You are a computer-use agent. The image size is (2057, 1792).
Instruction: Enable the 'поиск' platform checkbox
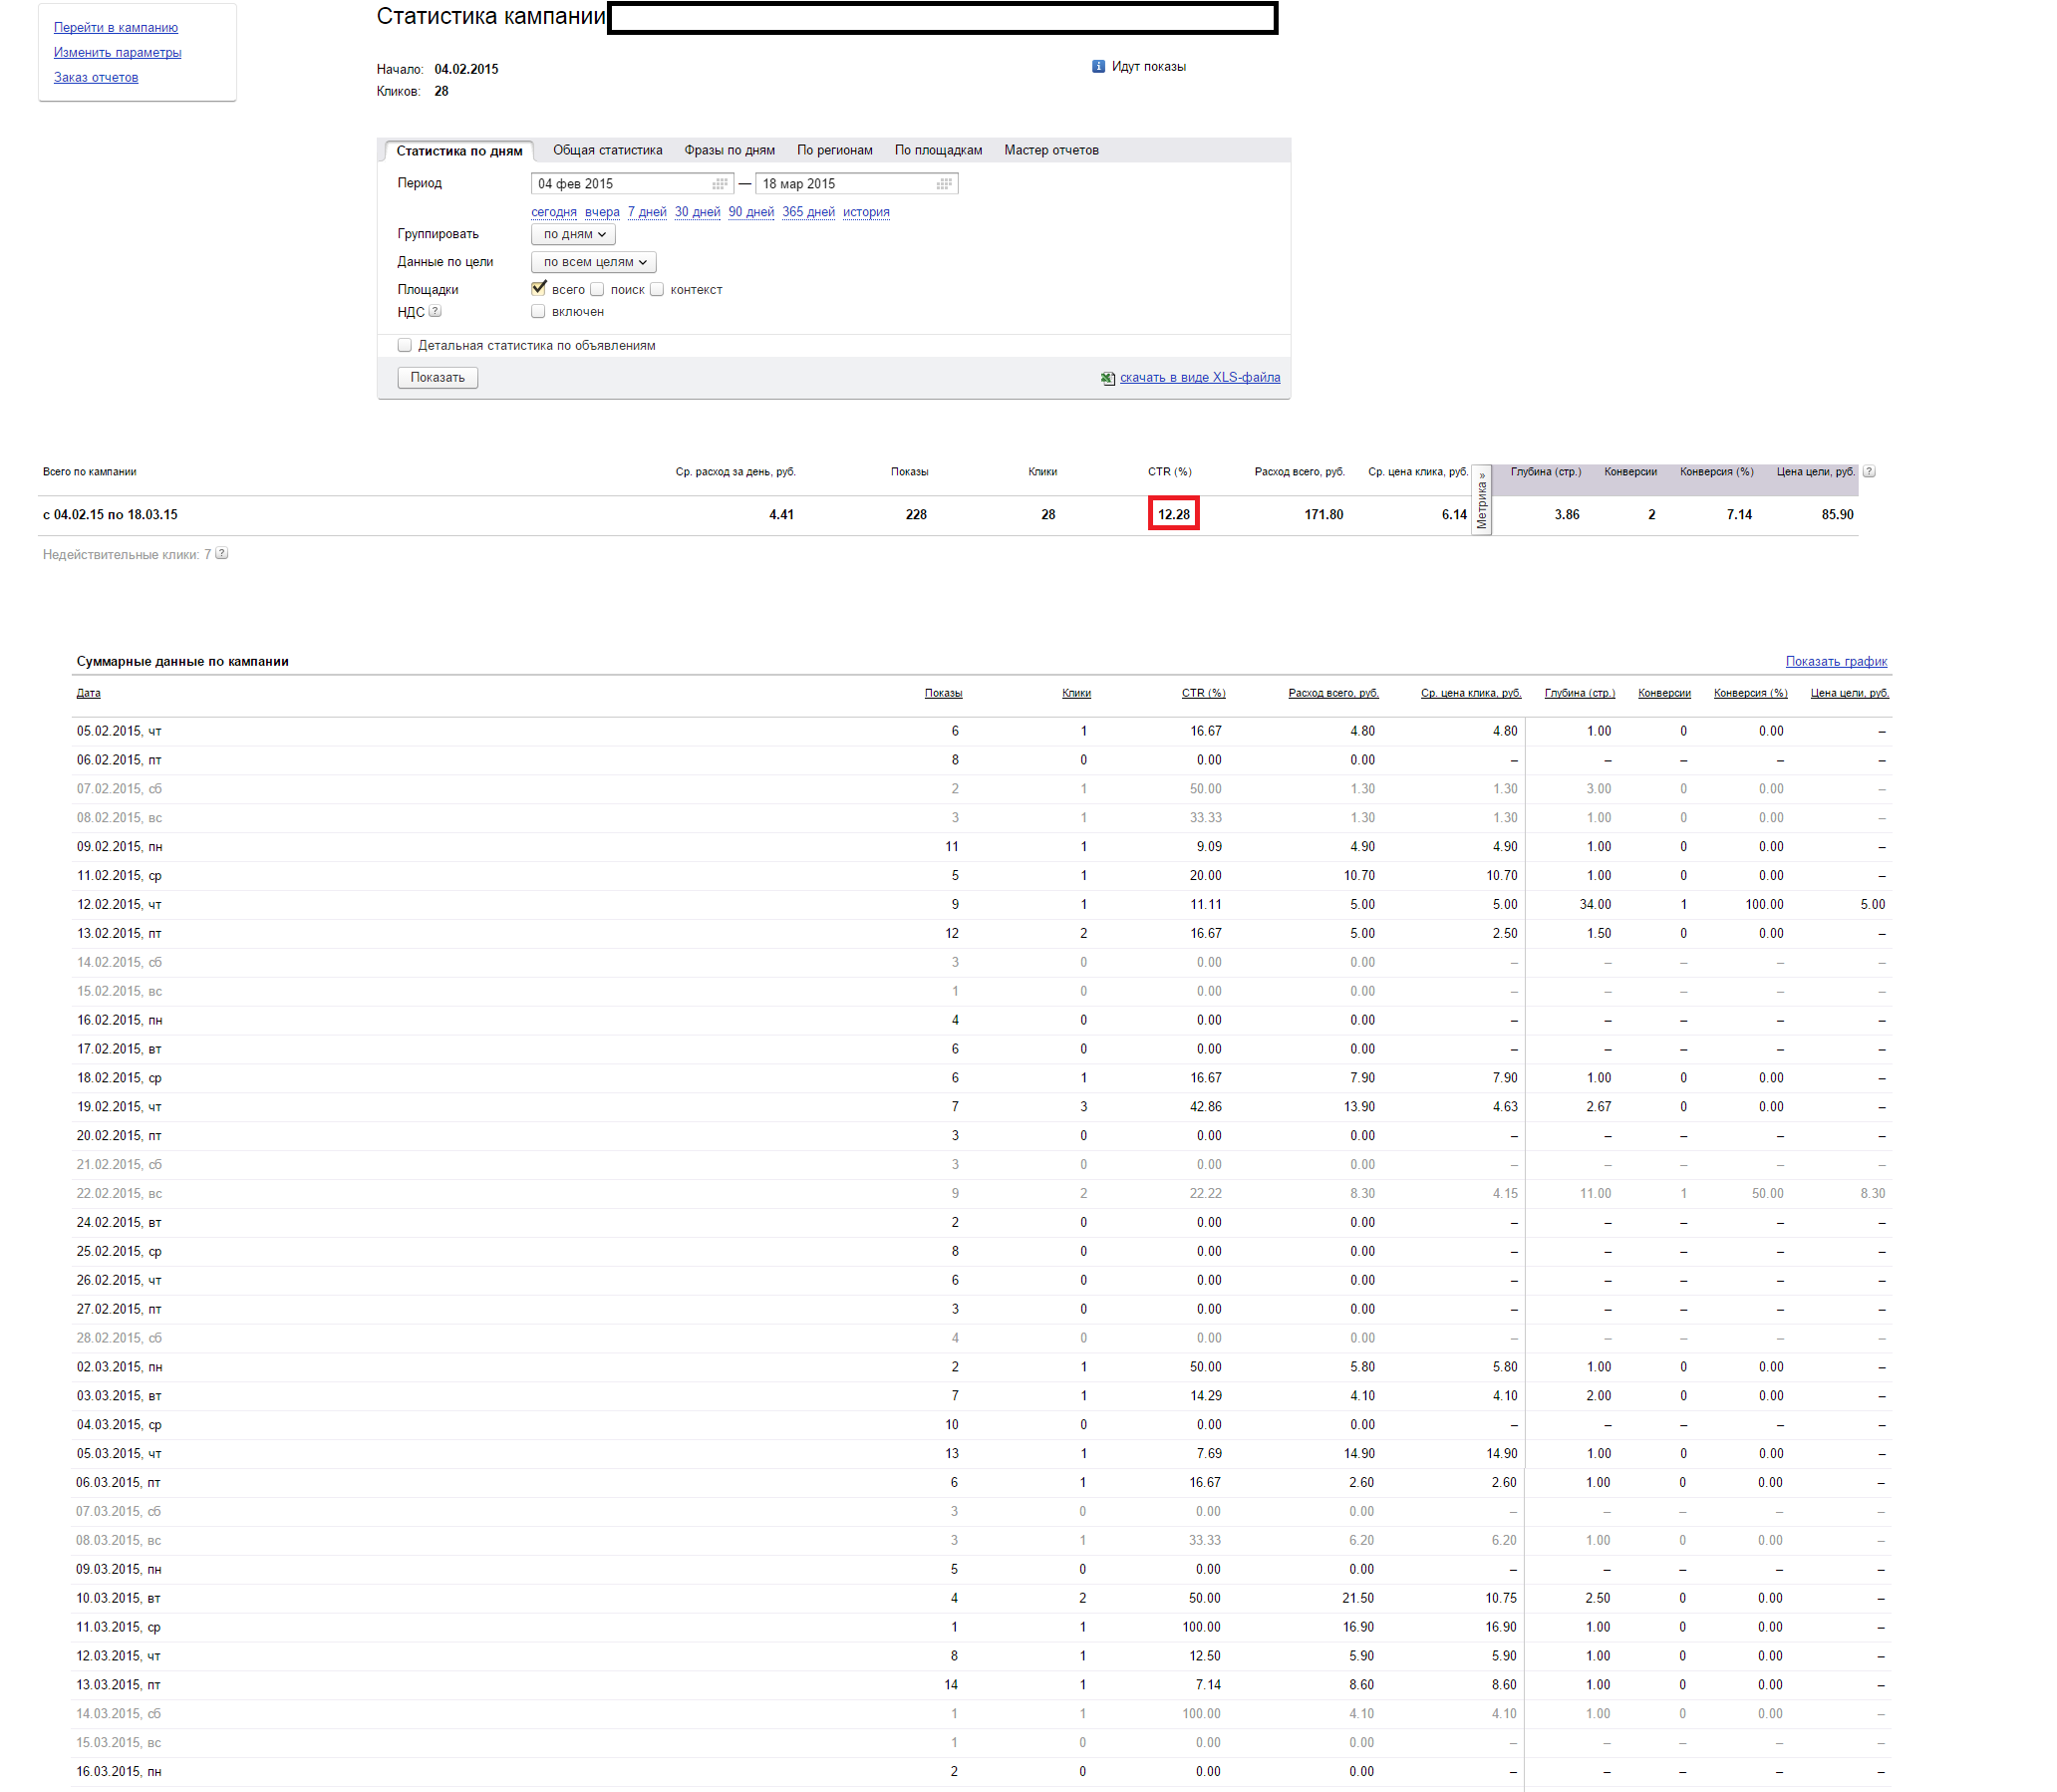[597, 290]
